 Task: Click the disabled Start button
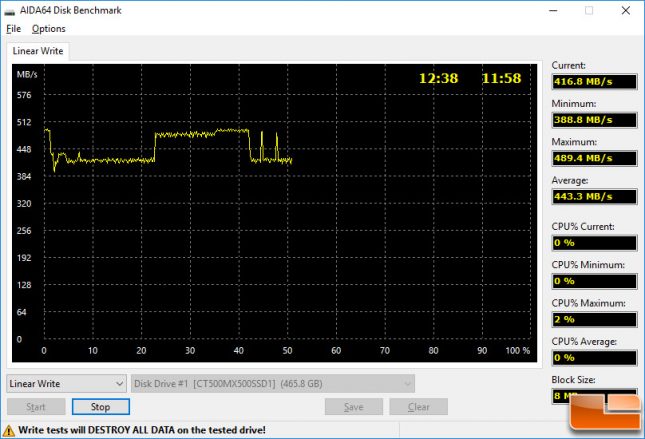pyautogui.click(x=36, y=407)
